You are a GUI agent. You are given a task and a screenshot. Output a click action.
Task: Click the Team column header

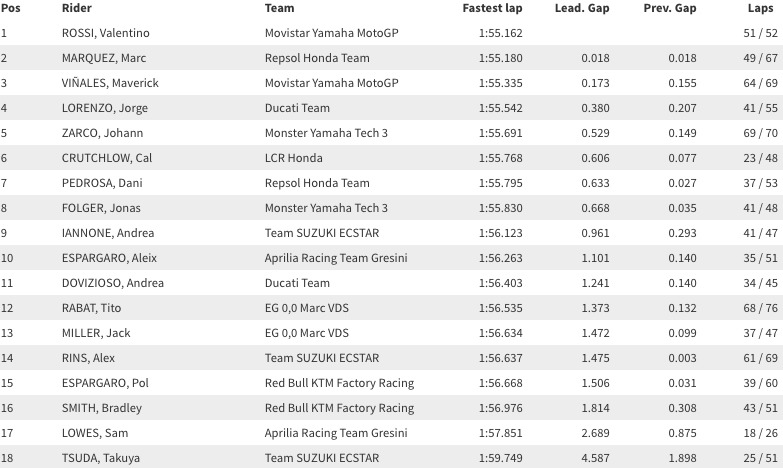[x=279, y=8]
